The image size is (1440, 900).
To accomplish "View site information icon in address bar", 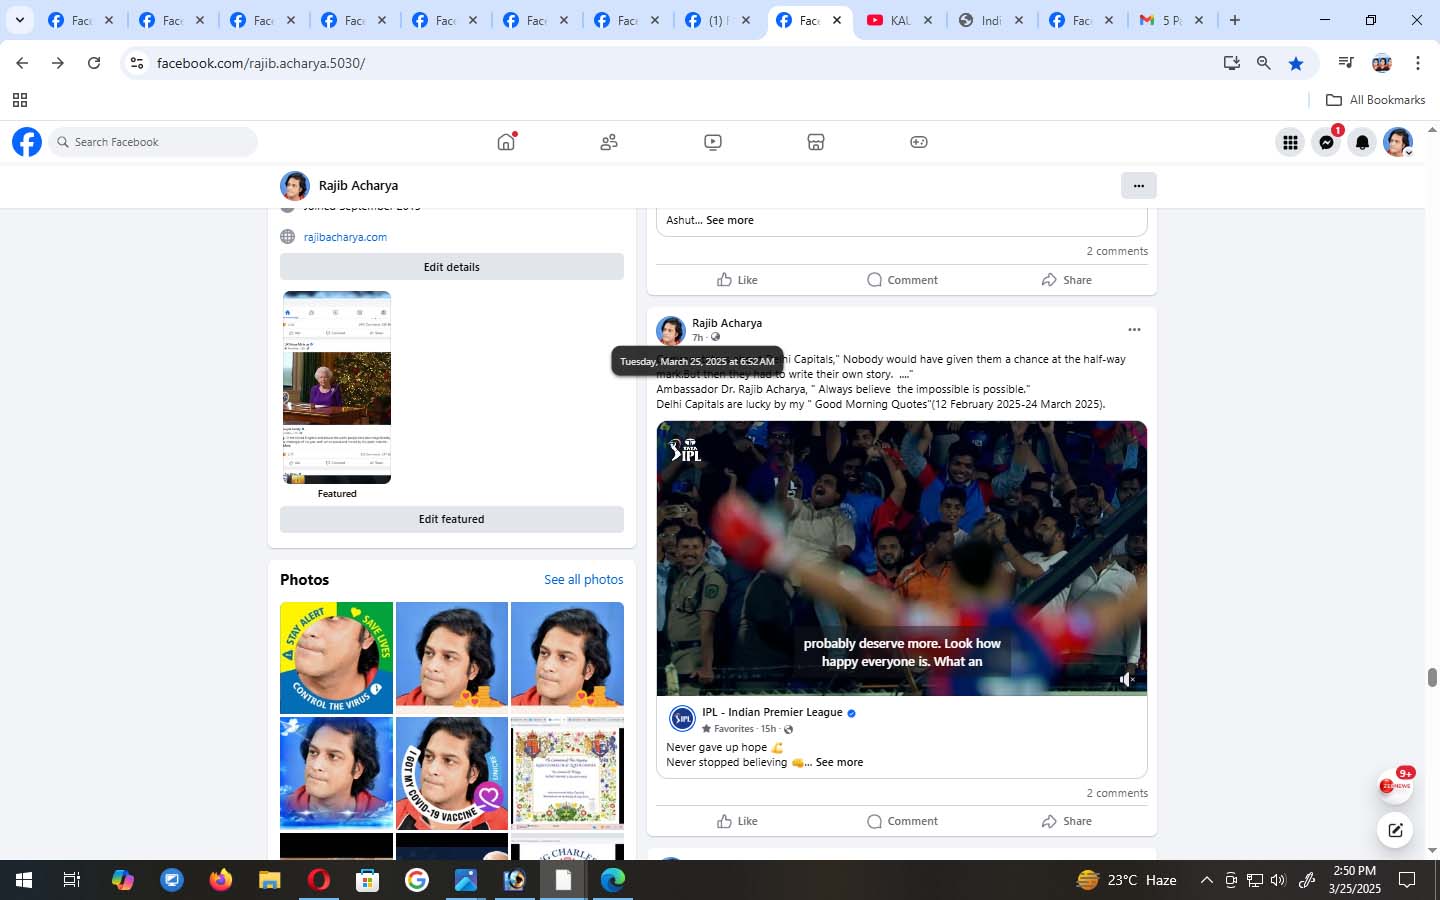I will pyautogui.click(x=137, y=63).
